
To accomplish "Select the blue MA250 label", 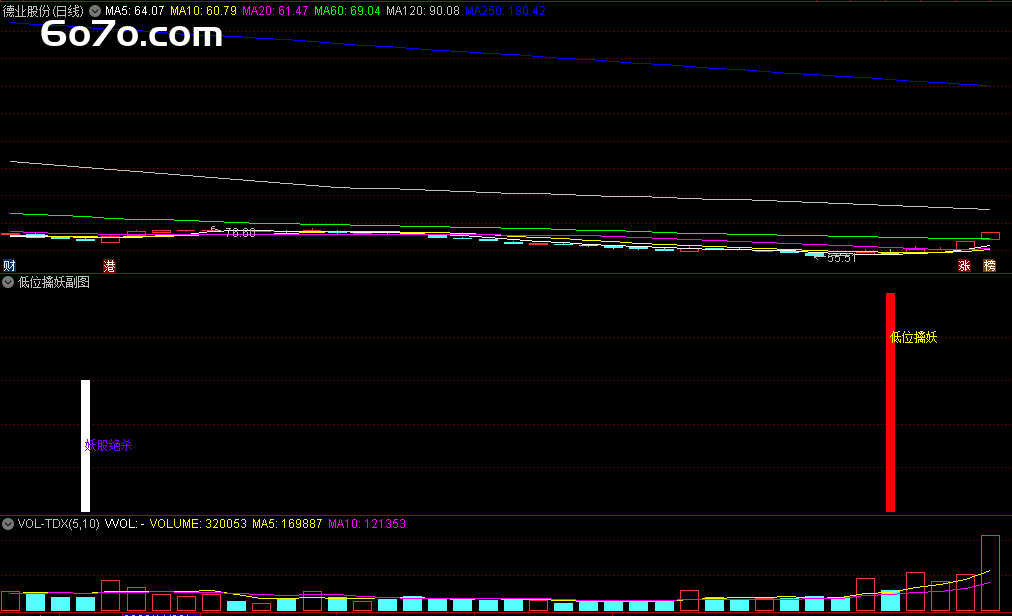I will 505,10.
